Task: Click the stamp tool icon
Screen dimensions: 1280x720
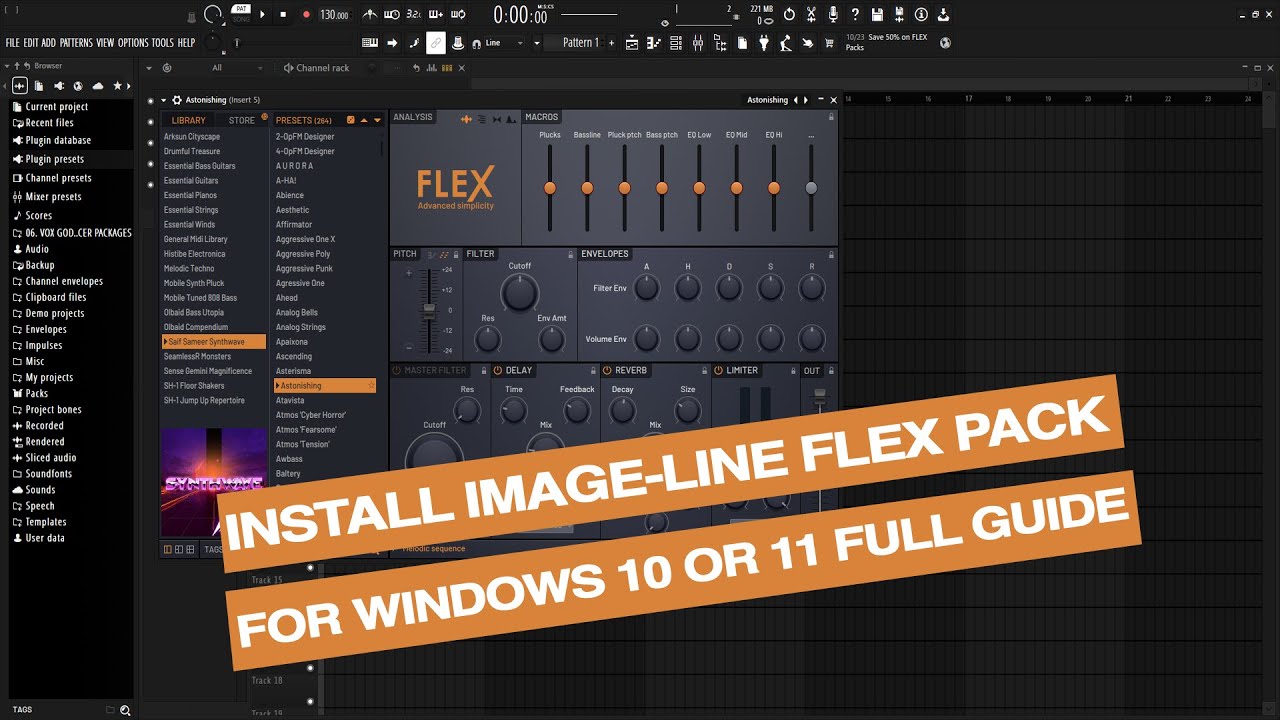Action: pyautogui.click(x=458, y=43)
